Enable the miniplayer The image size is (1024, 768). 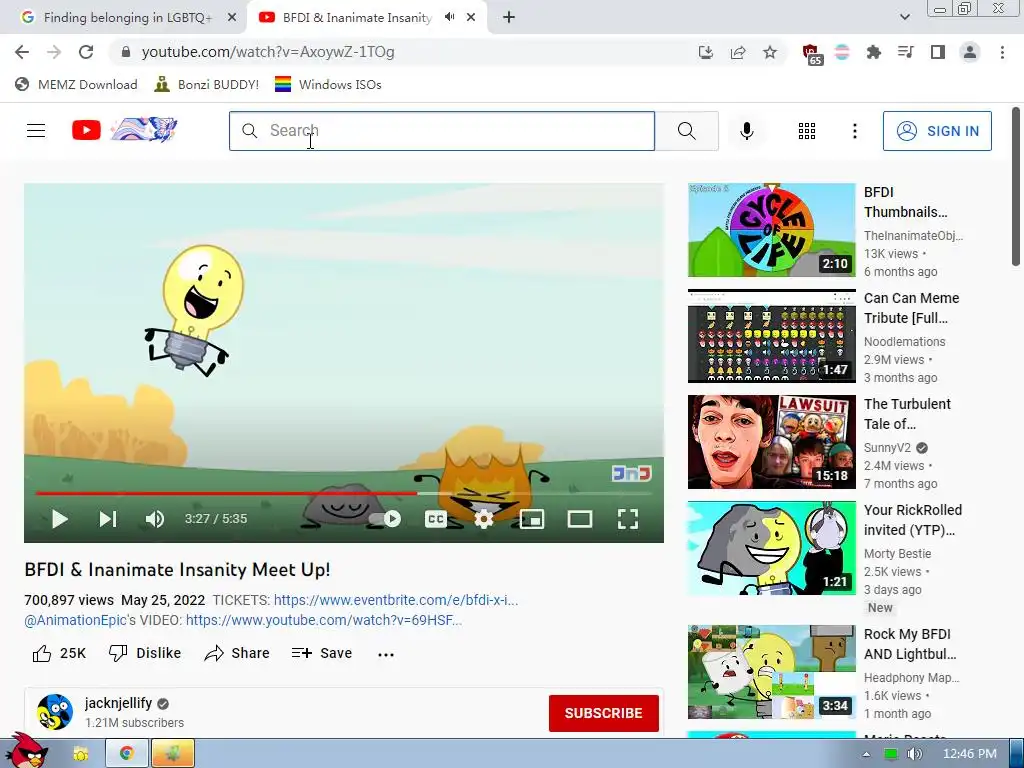(532, 519)
